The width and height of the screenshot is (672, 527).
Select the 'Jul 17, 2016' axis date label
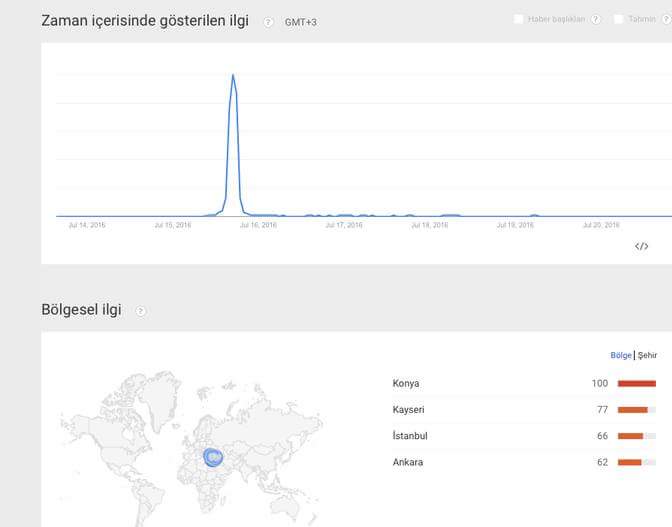click(x=344, y=225)
